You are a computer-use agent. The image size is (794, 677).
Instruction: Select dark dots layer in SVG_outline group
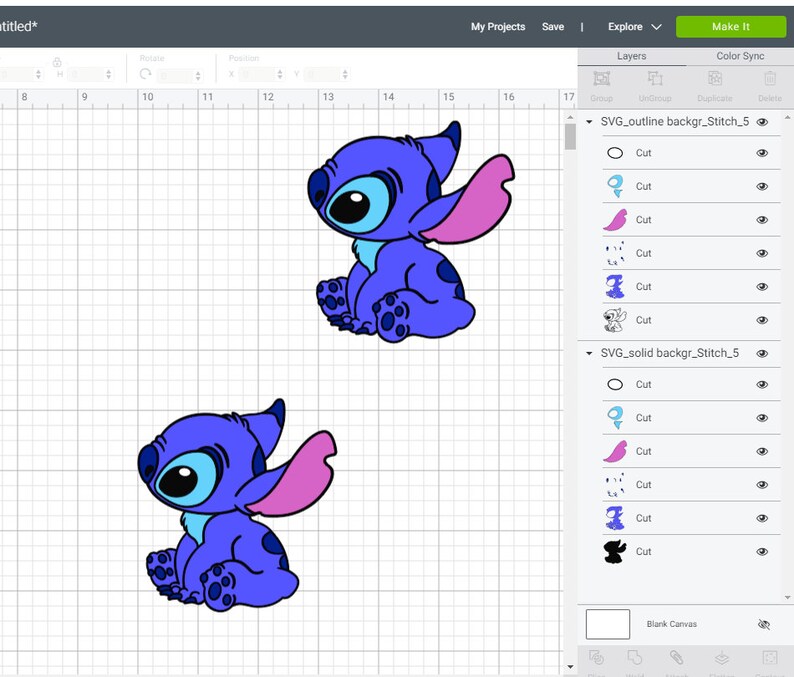click(691, 253)
